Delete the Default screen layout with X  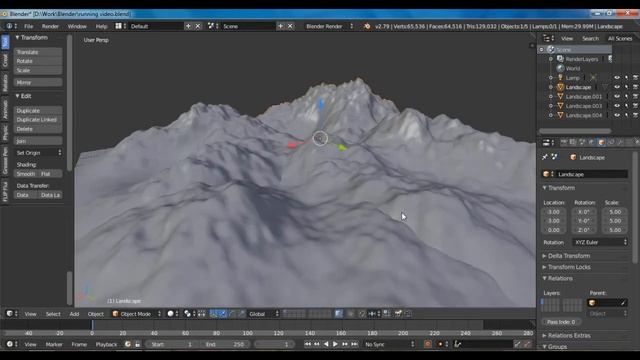click(198, 26)
